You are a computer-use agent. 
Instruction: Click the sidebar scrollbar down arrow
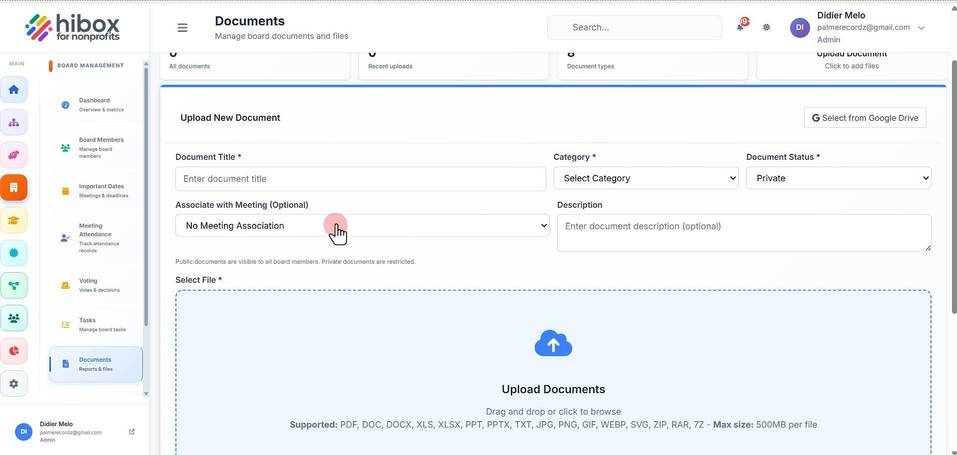145,394
